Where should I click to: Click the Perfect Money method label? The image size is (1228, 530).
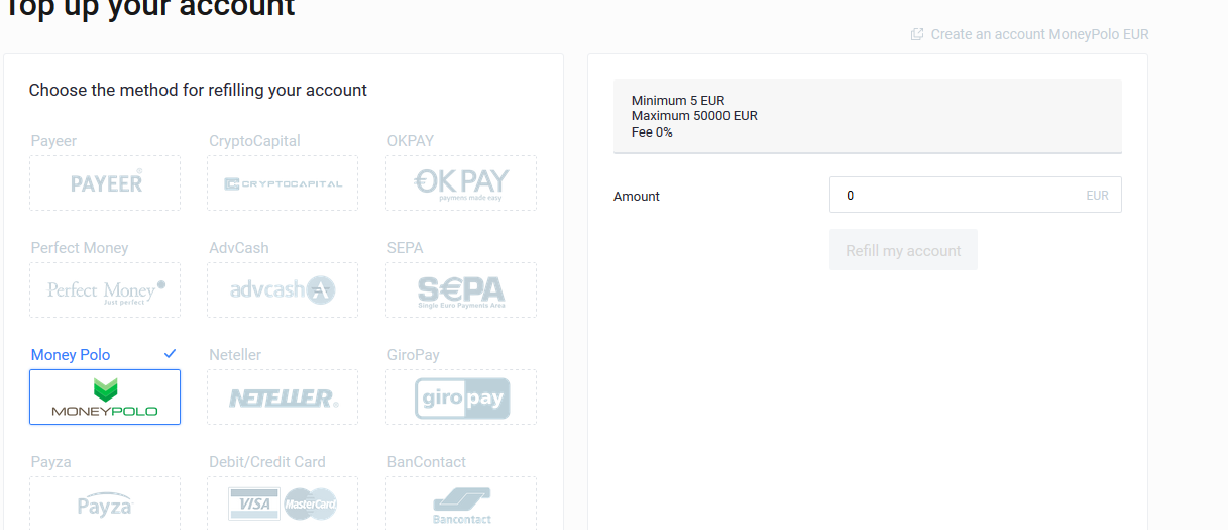coord(79,248)
